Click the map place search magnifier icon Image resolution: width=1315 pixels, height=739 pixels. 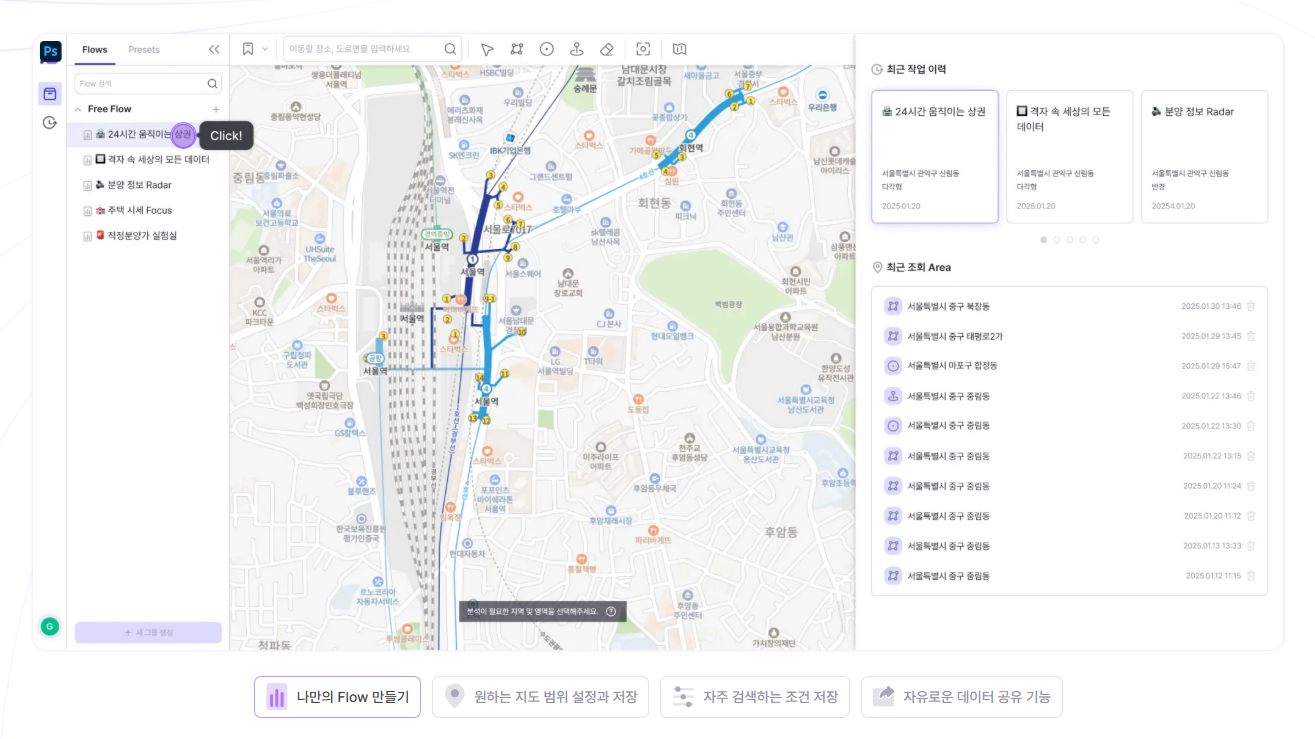[x=451, y=49]
